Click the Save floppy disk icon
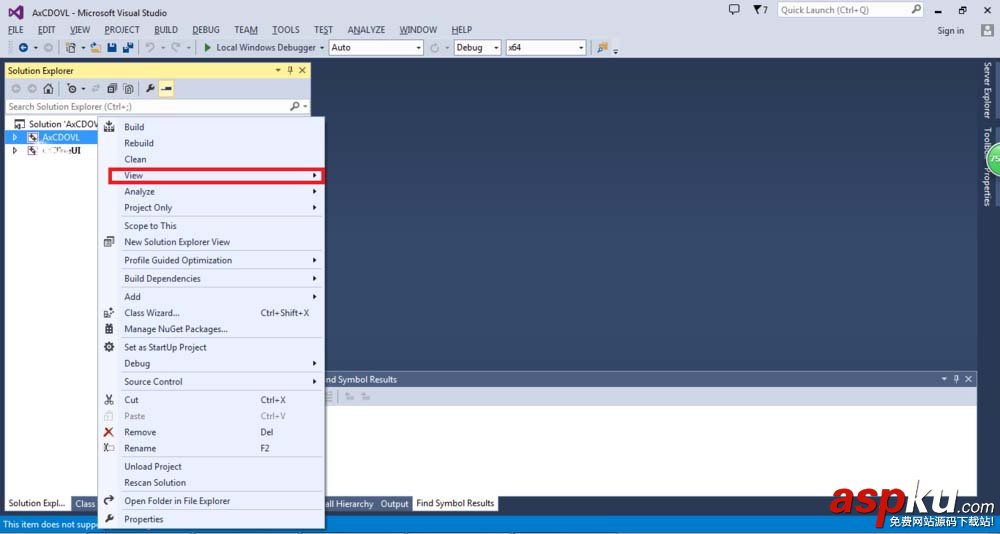The height and width of the screenshot is (534, 1000). 112,48
